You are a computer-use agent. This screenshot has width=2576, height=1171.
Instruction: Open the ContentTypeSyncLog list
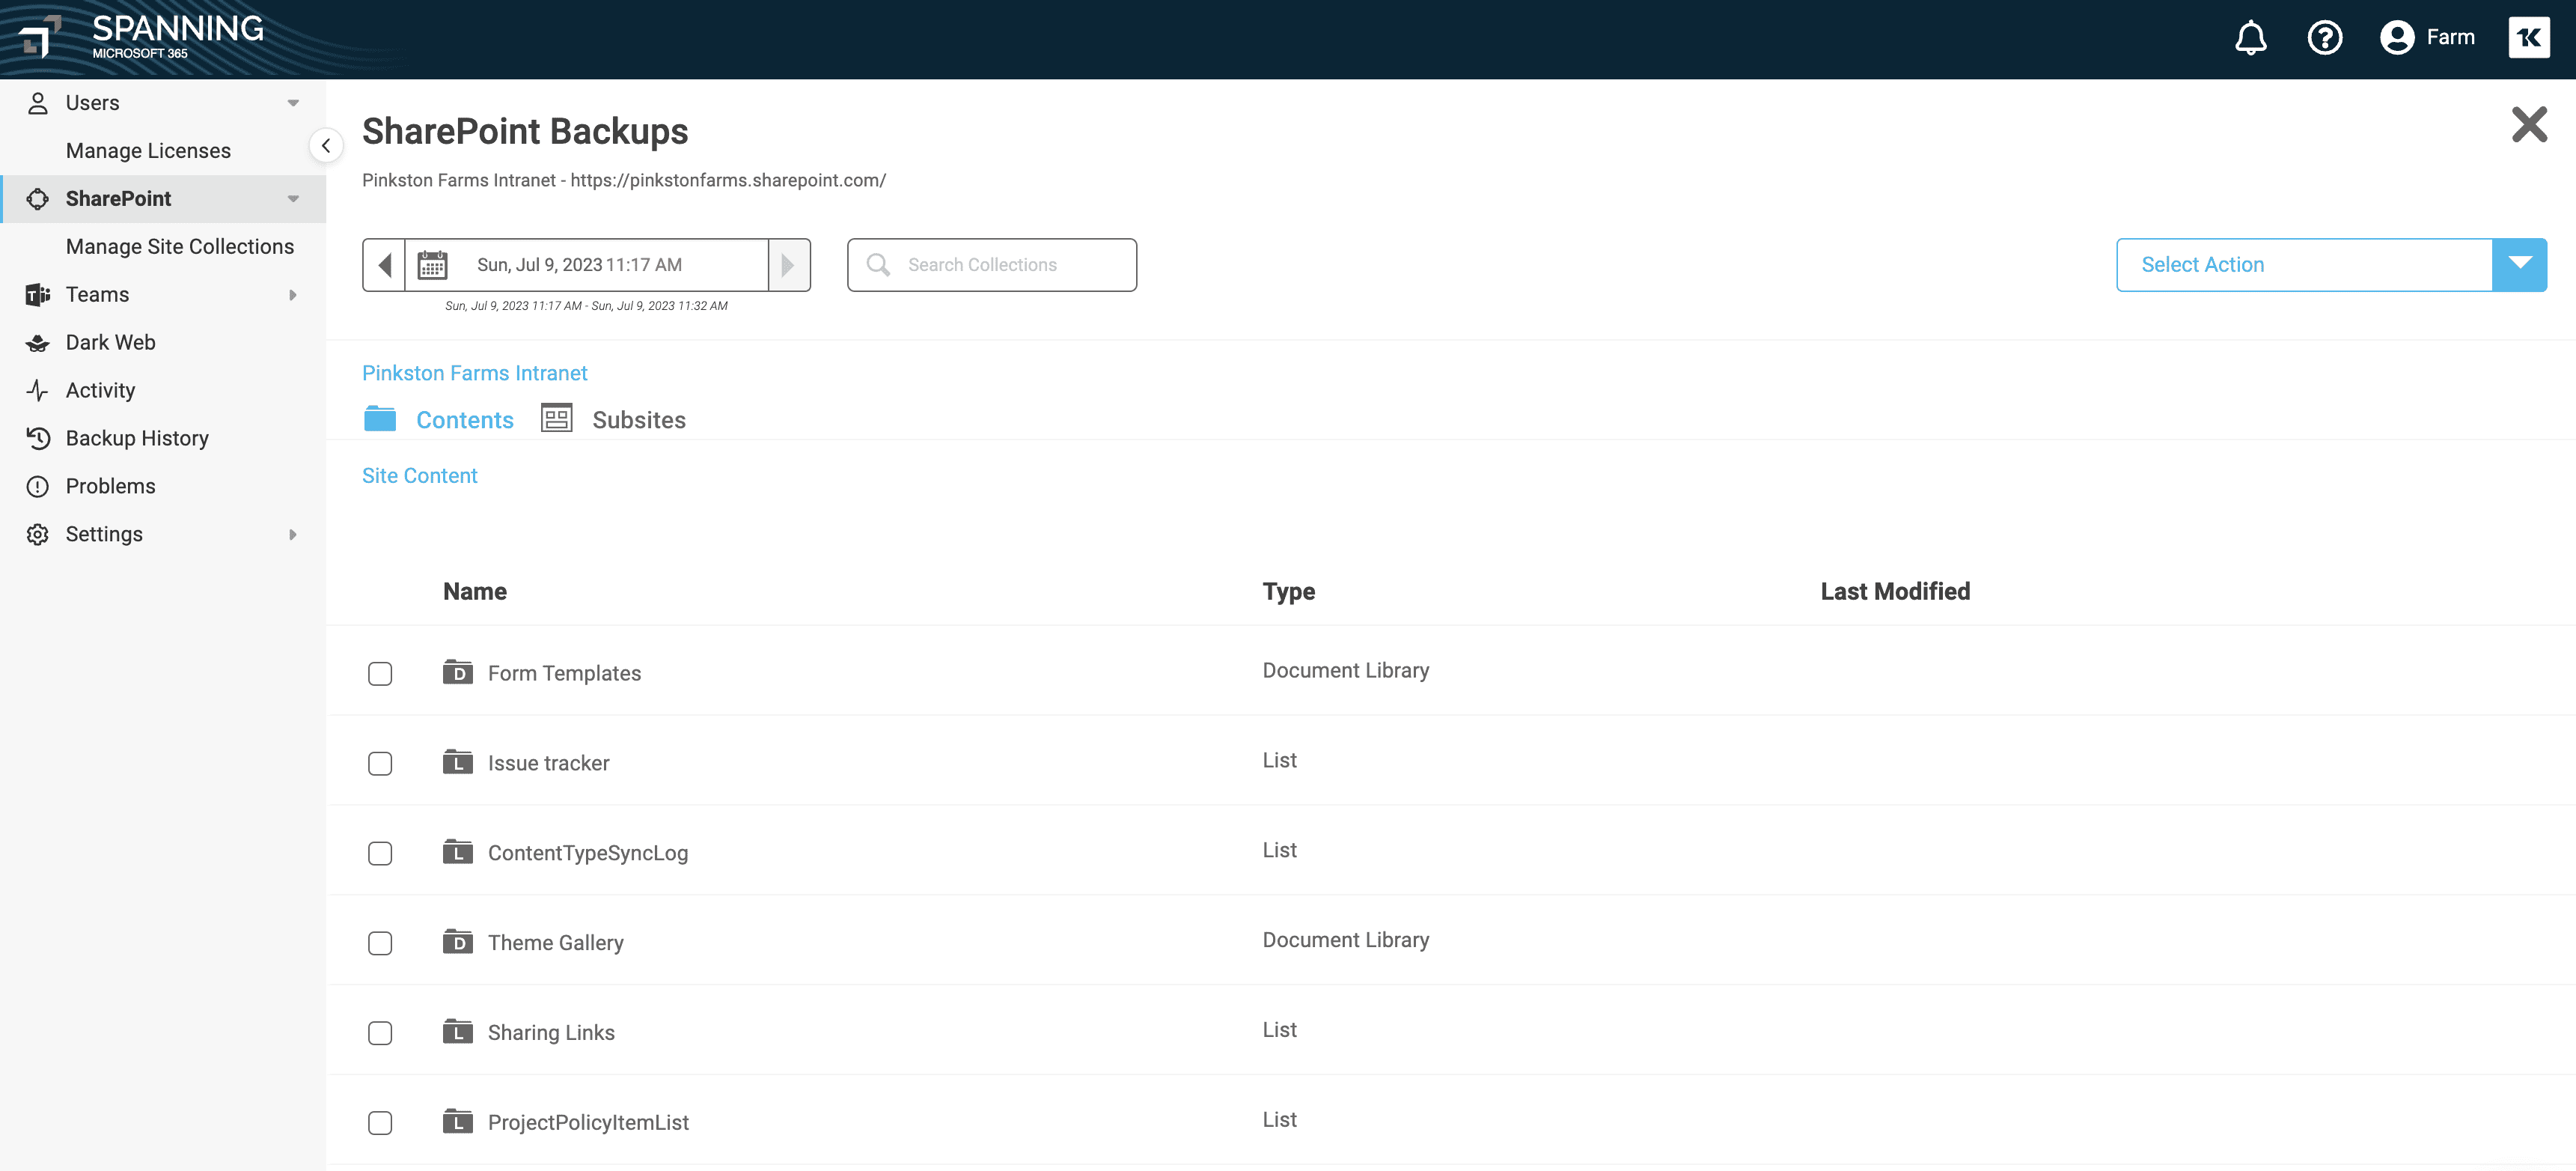(x=588, y=854)
